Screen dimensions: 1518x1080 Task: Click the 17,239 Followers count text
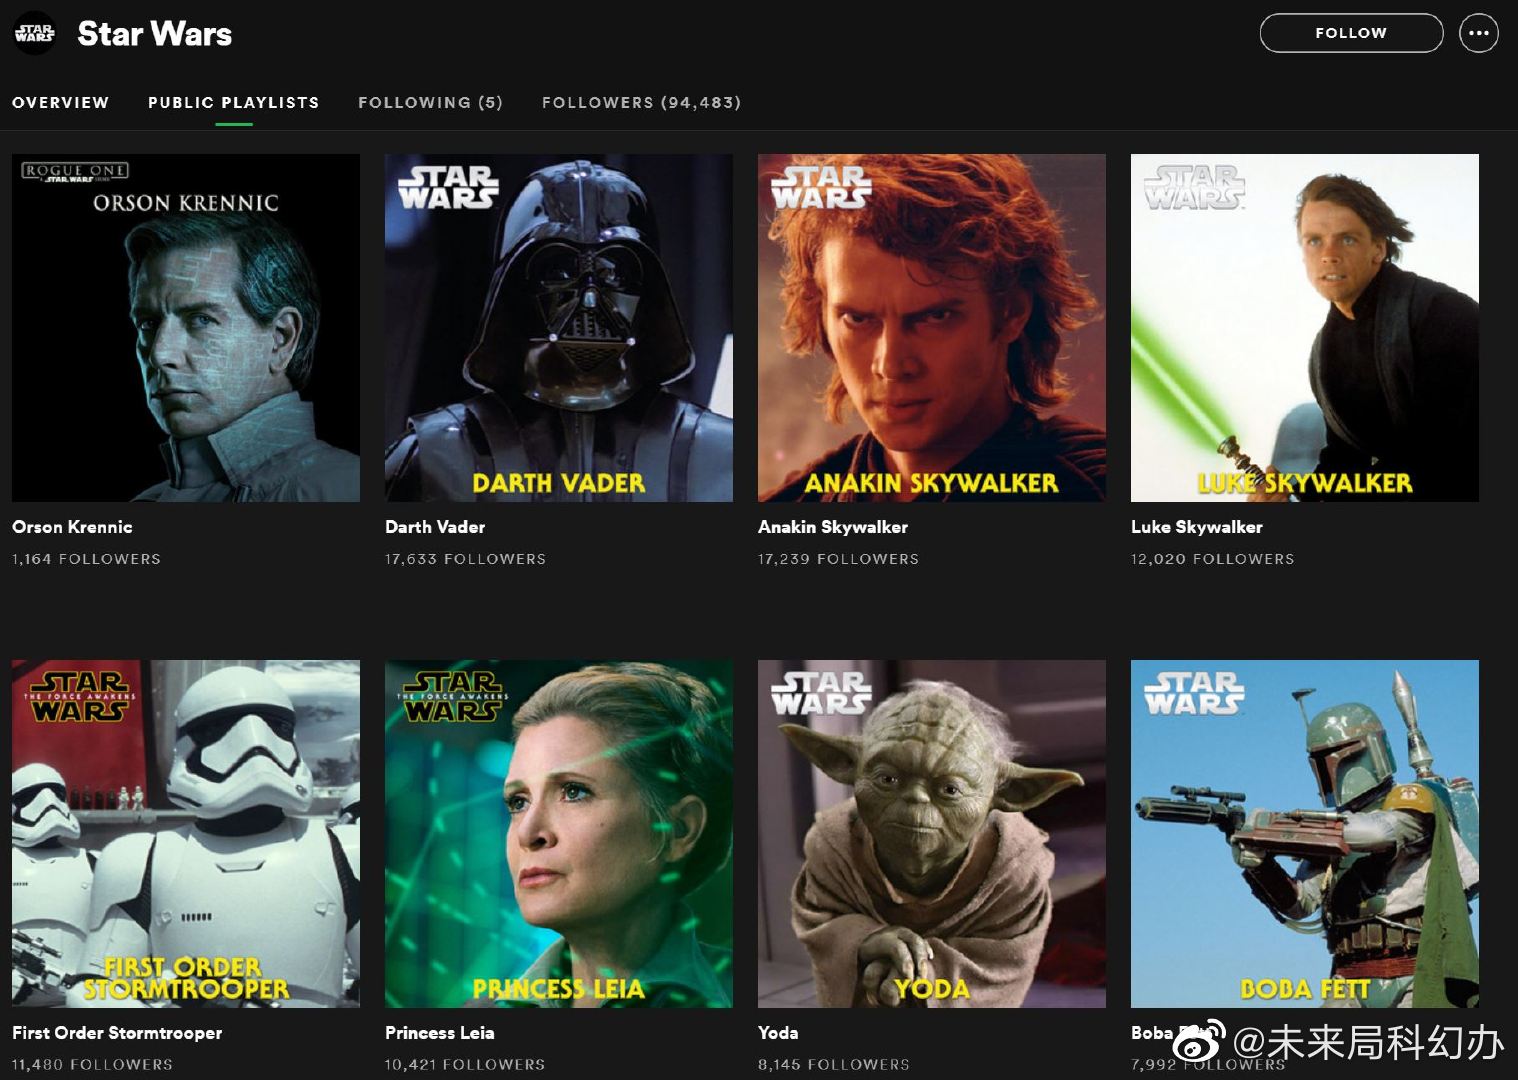pyautogui.click(x=838, y=559)
